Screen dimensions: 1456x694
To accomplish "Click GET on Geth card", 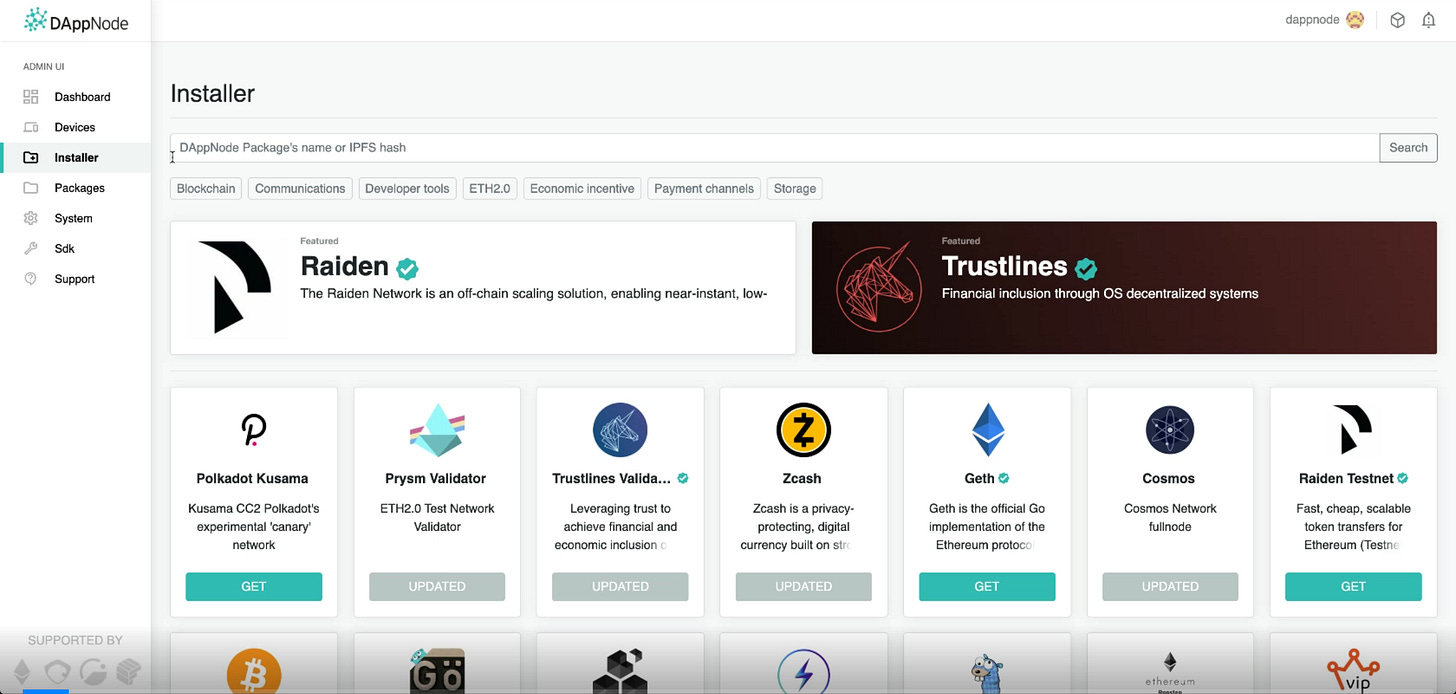I will tap(987, 586).
